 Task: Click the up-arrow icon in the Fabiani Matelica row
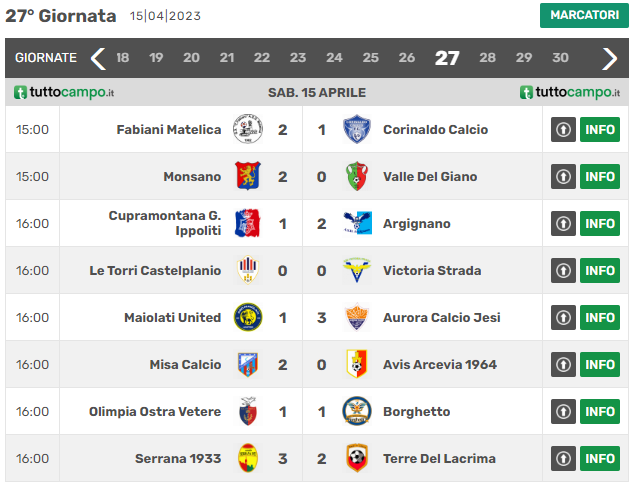(563, 129)
